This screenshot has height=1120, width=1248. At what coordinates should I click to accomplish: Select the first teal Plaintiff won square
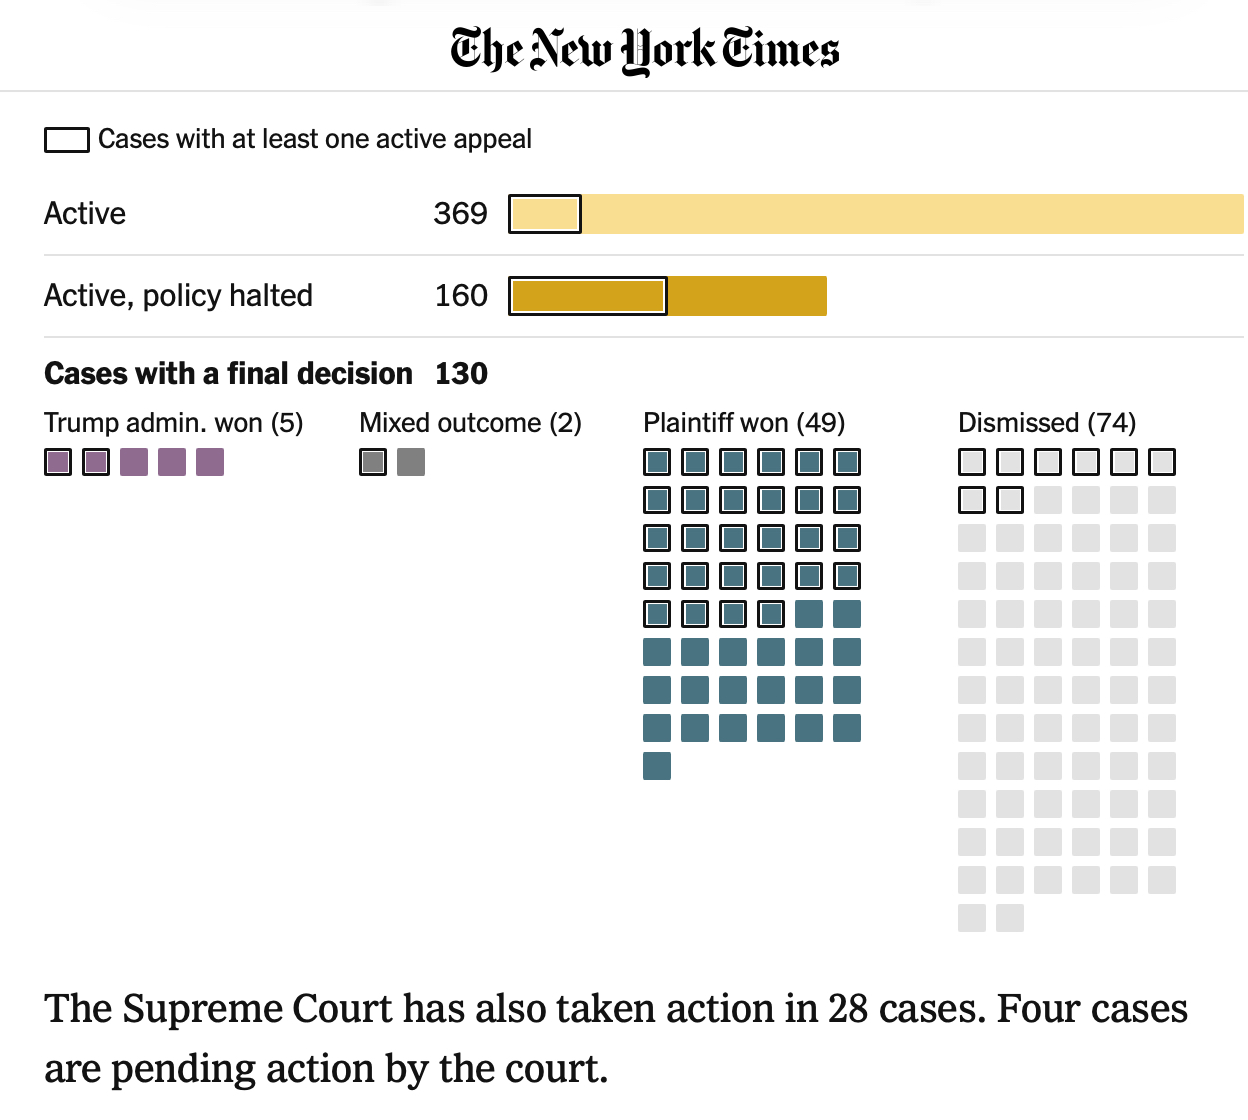[657, 462]
